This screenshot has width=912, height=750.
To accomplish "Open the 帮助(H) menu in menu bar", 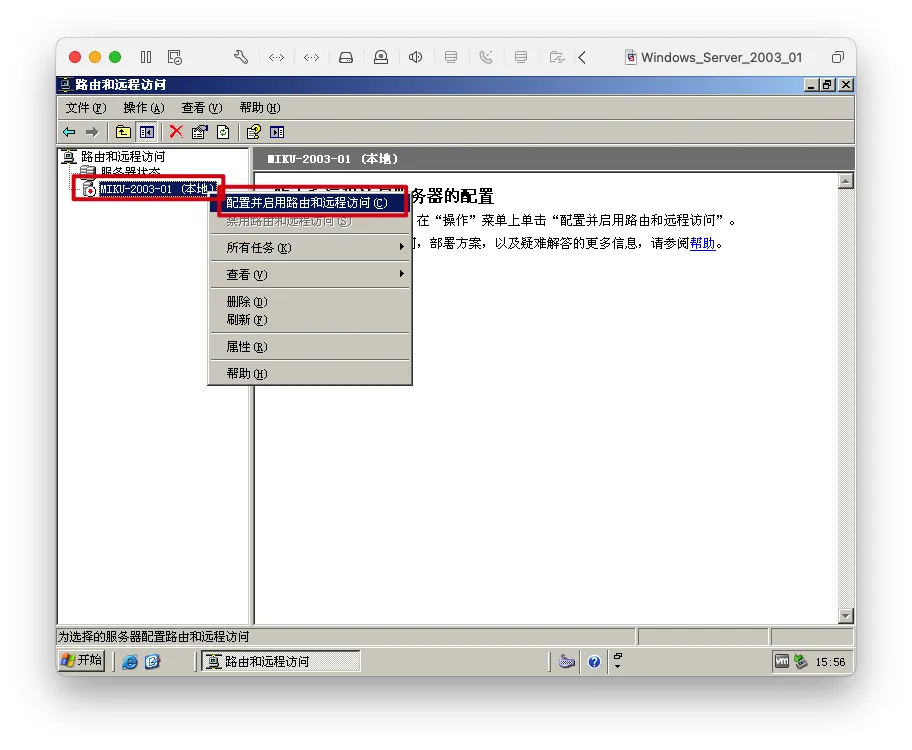I will (259, 108).
